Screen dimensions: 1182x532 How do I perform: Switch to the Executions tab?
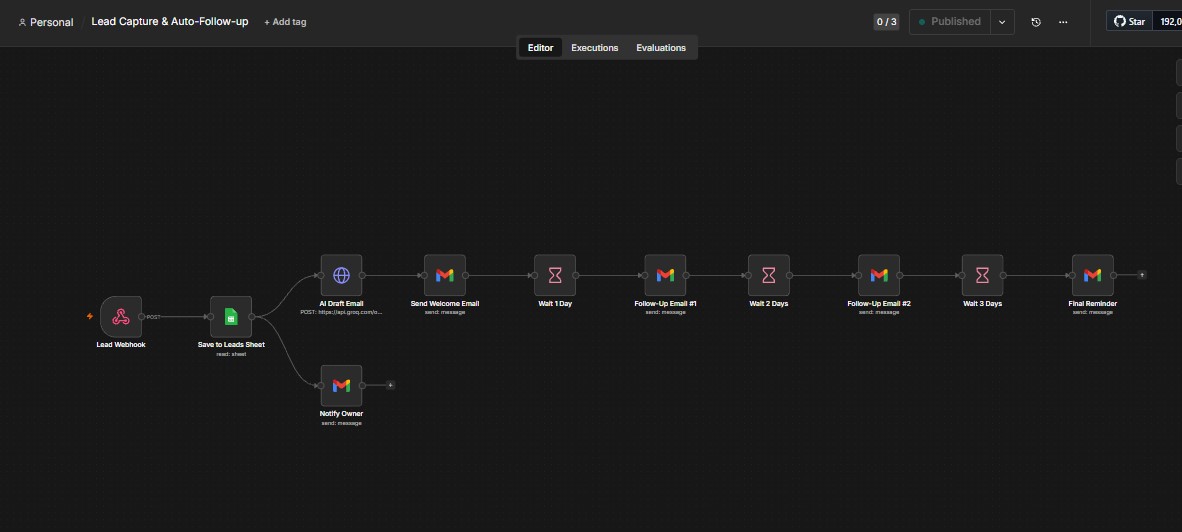595,47
